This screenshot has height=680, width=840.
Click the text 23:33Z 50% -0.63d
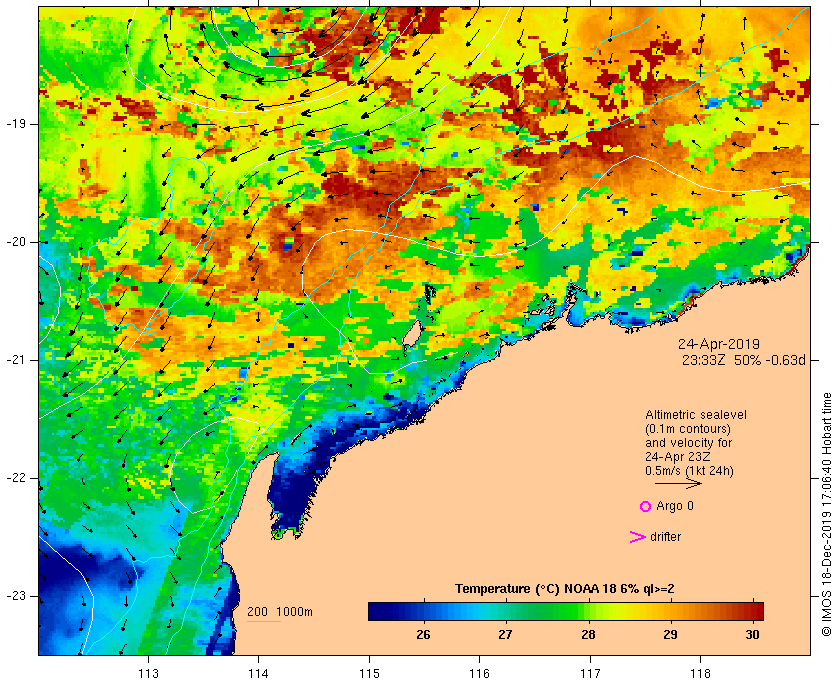click(744, 360)
